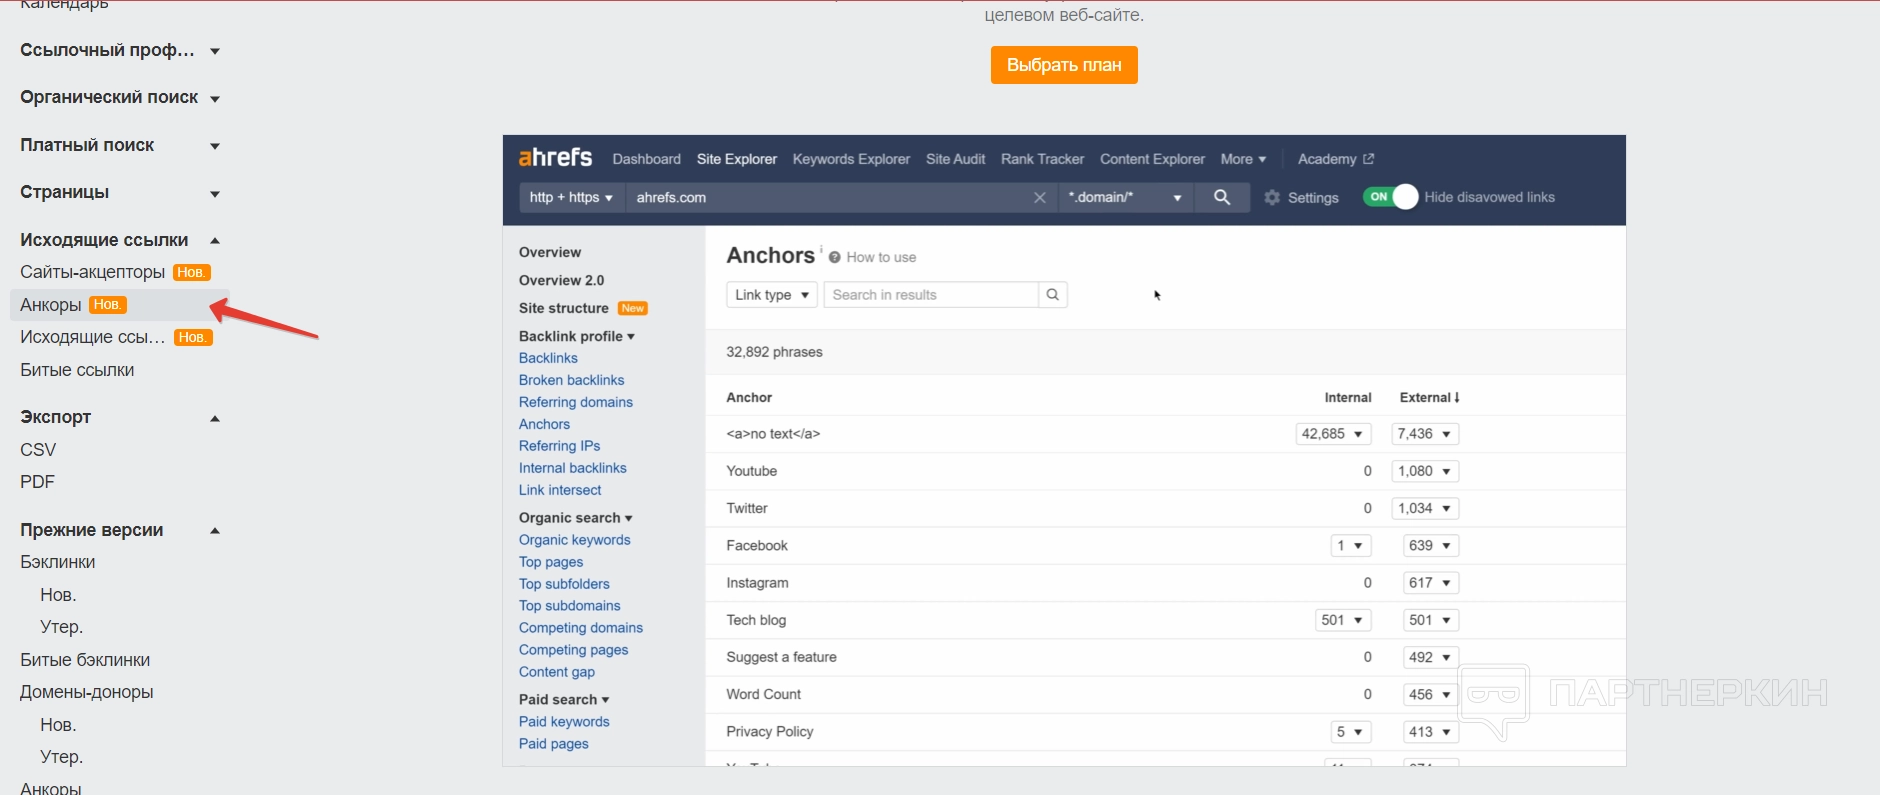The height and width of the screenshot is (795, 1880).
Task: Open Rank Tracker in ahrefs navigation
Action: 1043,159
